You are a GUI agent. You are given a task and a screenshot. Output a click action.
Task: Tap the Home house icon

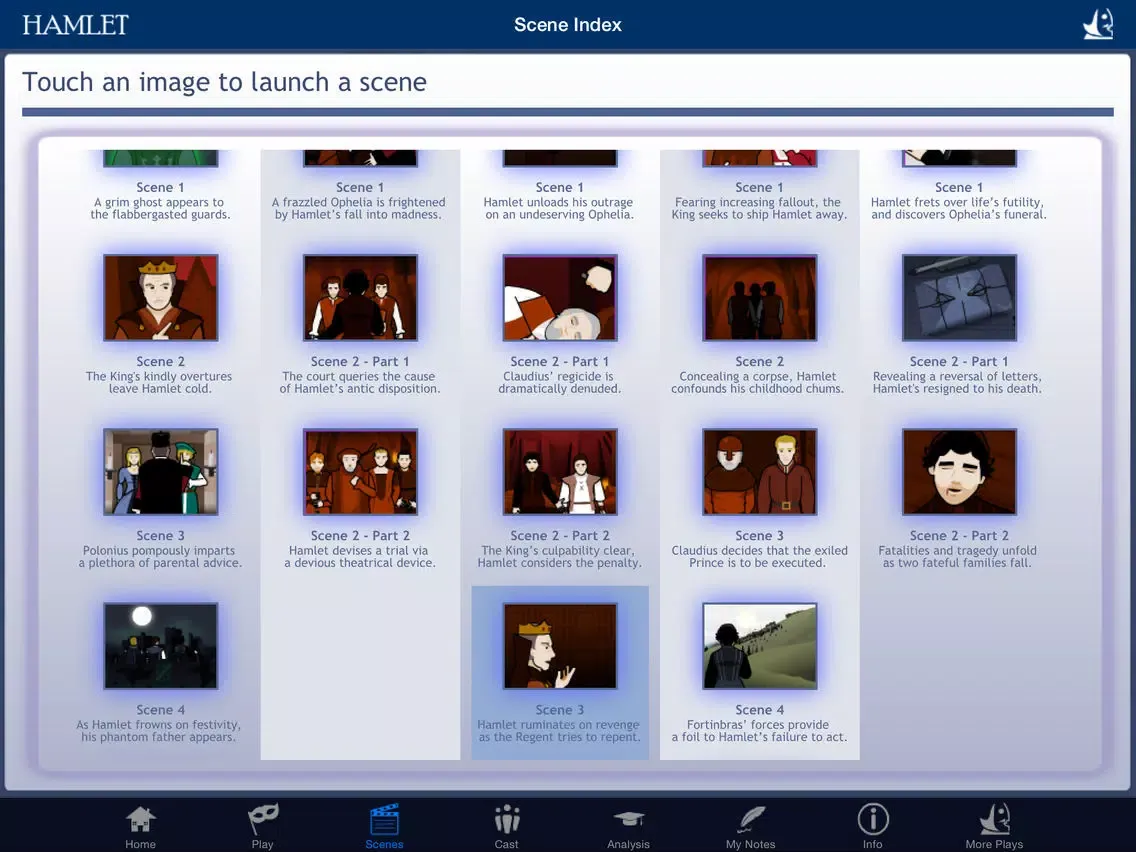point(141,819)
